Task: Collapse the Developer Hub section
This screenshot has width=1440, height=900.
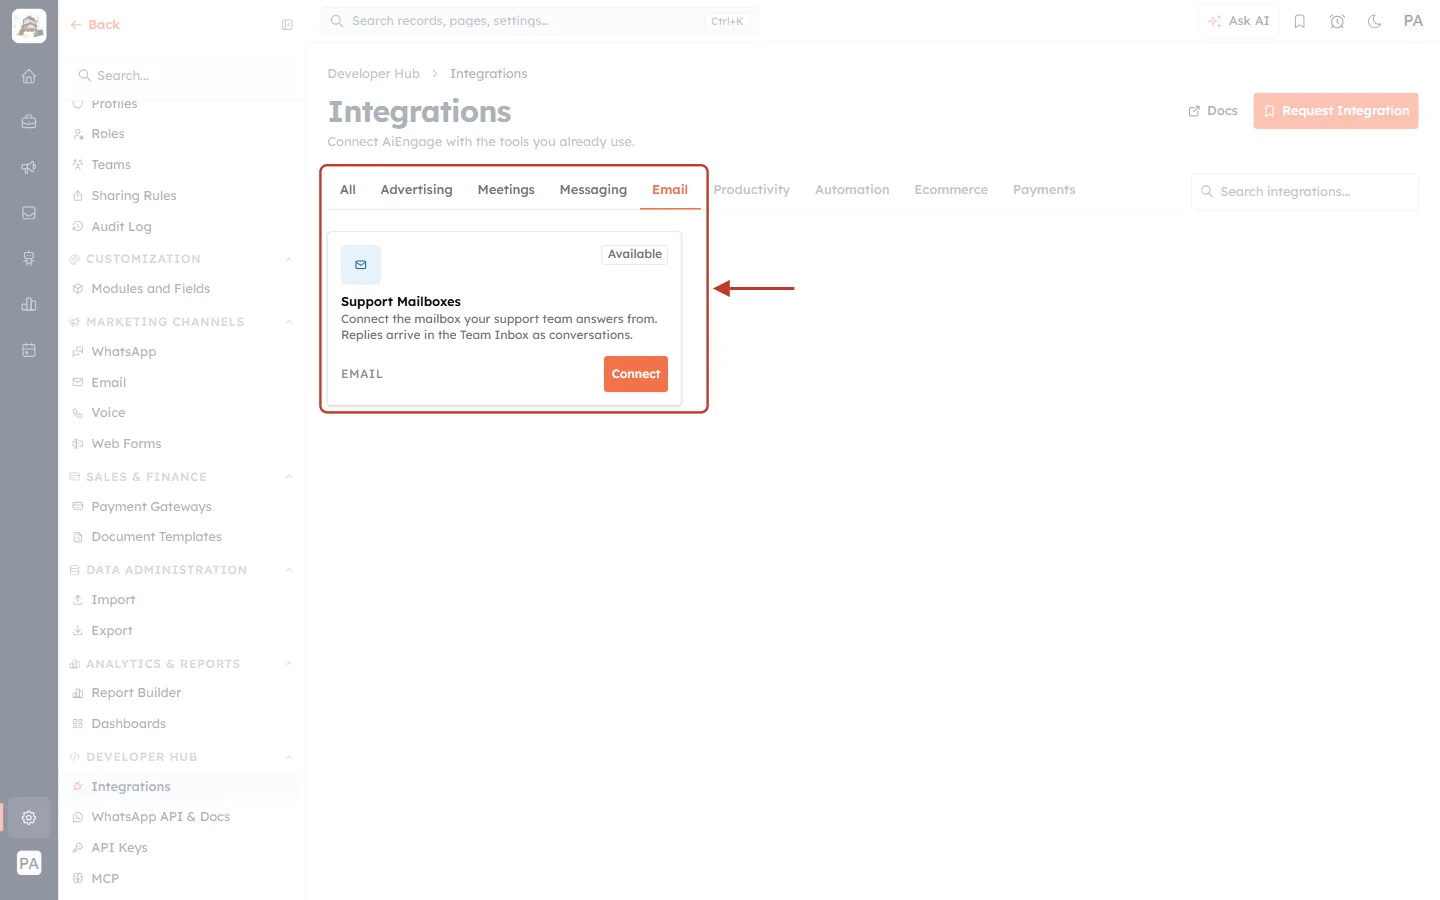Action: 289,757
